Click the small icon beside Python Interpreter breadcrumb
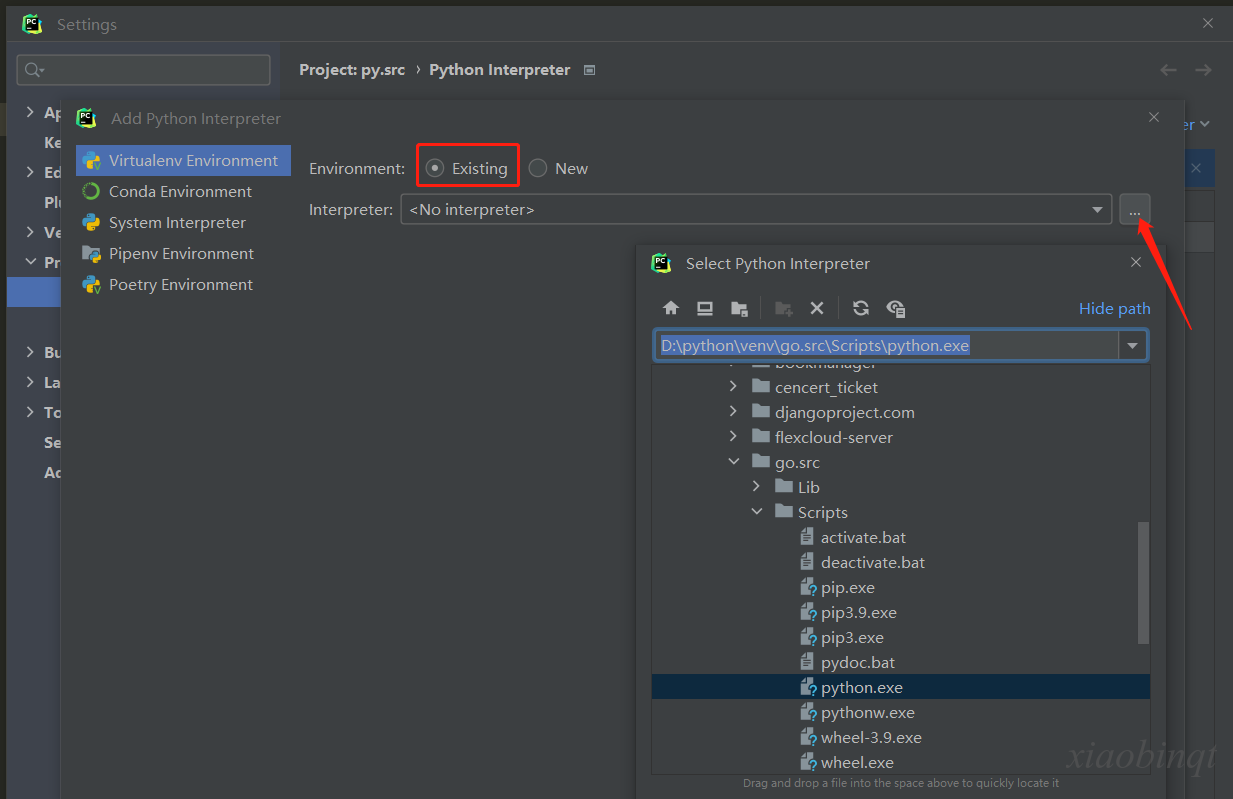Image resolution: width=1233 pixels, height=799 pixels. (589, 70)
